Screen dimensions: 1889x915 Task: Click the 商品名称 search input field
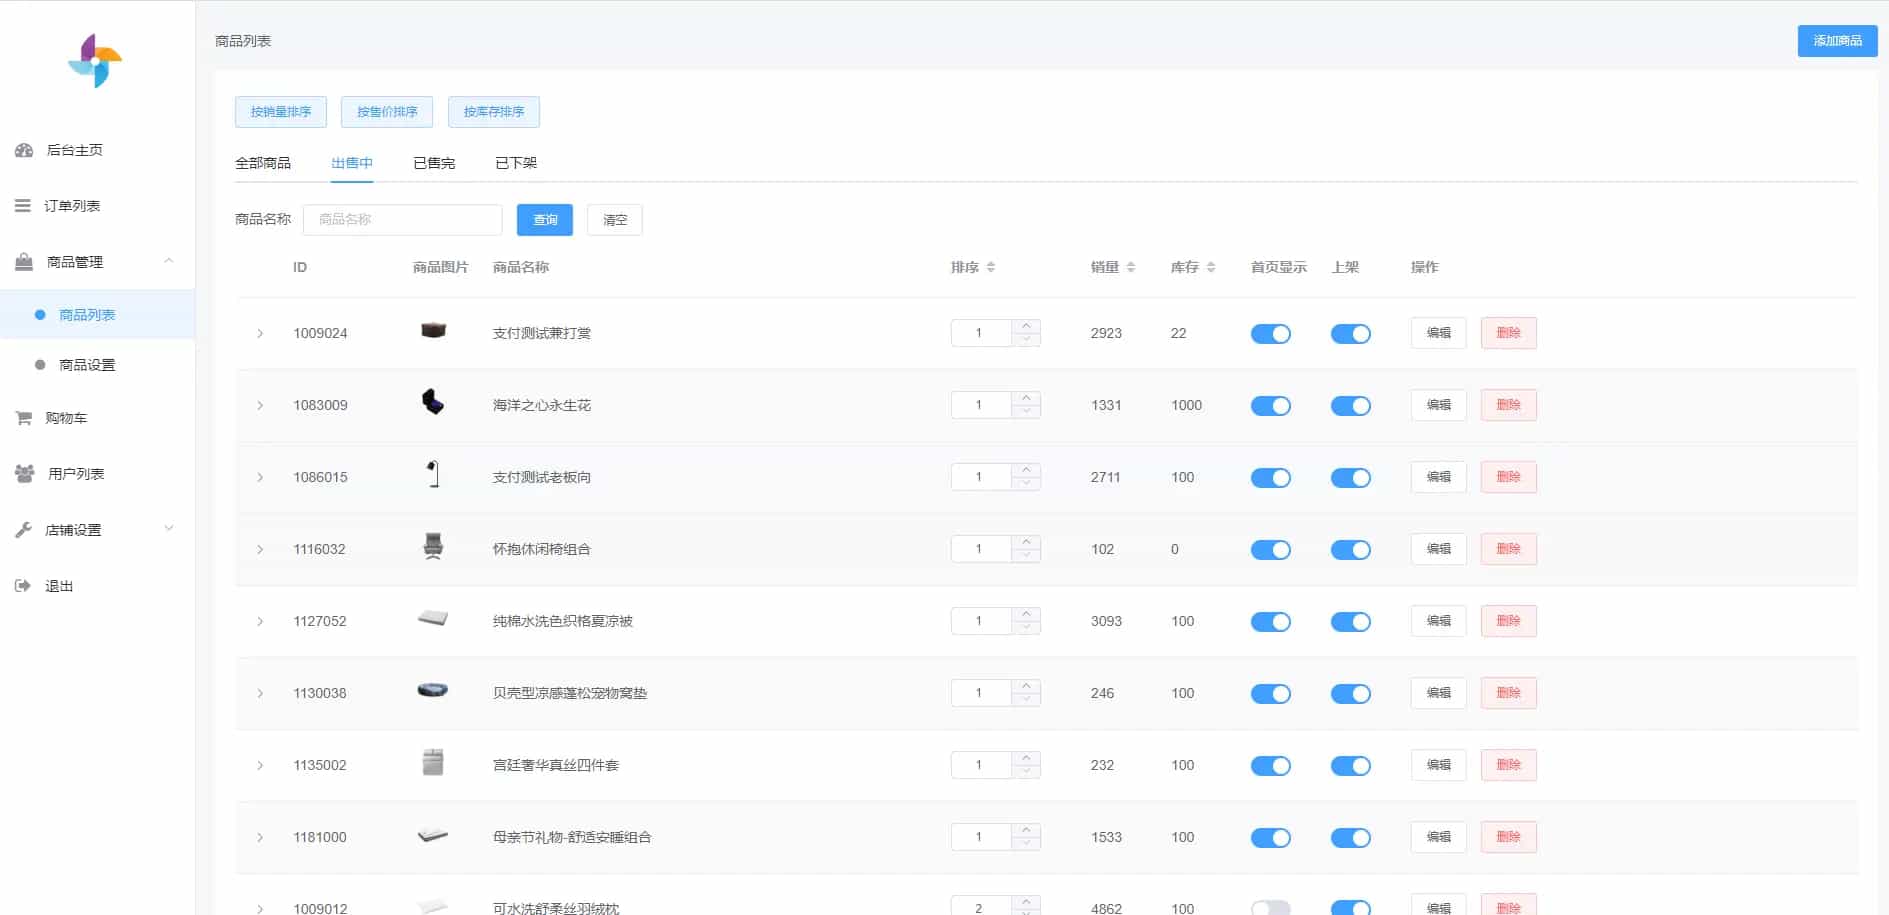[402, 219]
